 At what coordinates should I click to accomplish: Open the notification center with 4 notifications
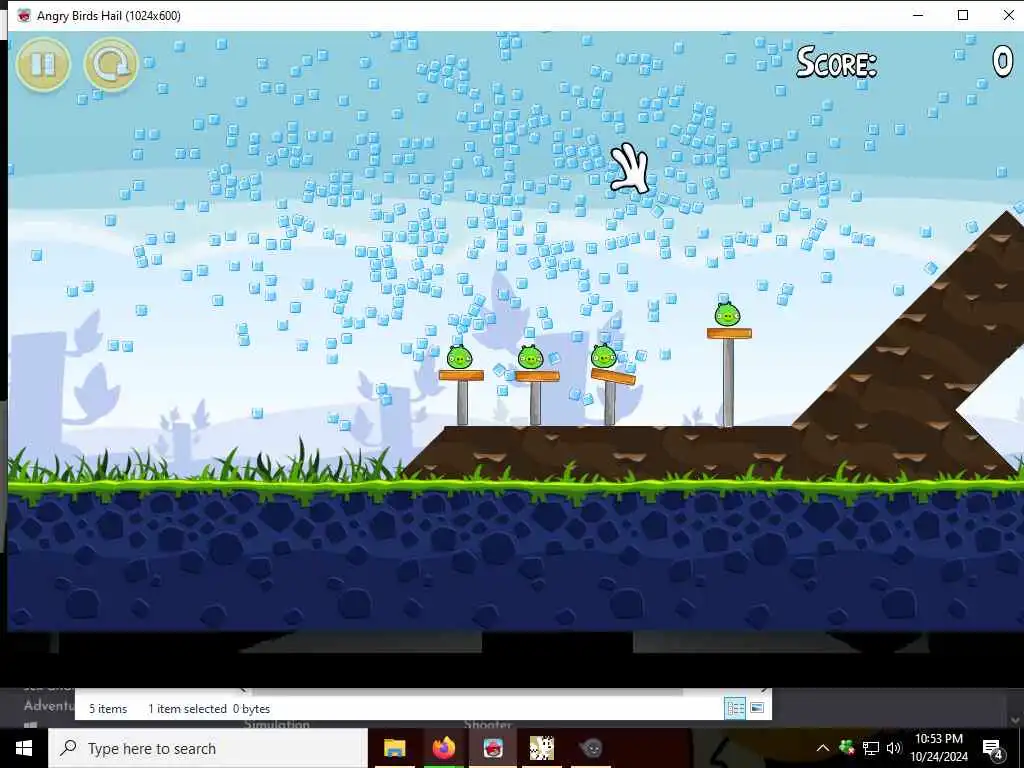(993, 748)
